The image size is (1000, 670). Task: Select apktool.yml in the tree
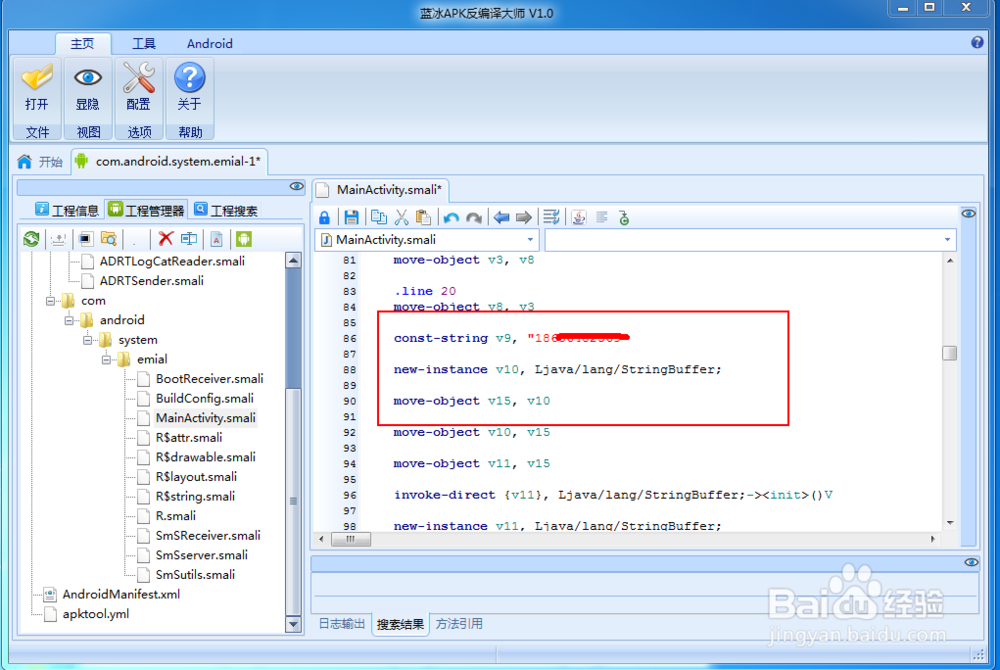pyautogui.click(x=96, y=614)
